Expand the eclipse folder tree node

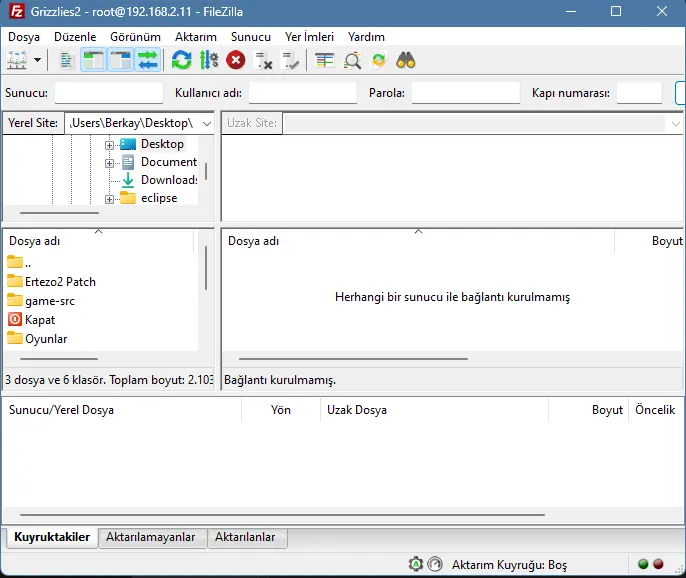[109, 198]
